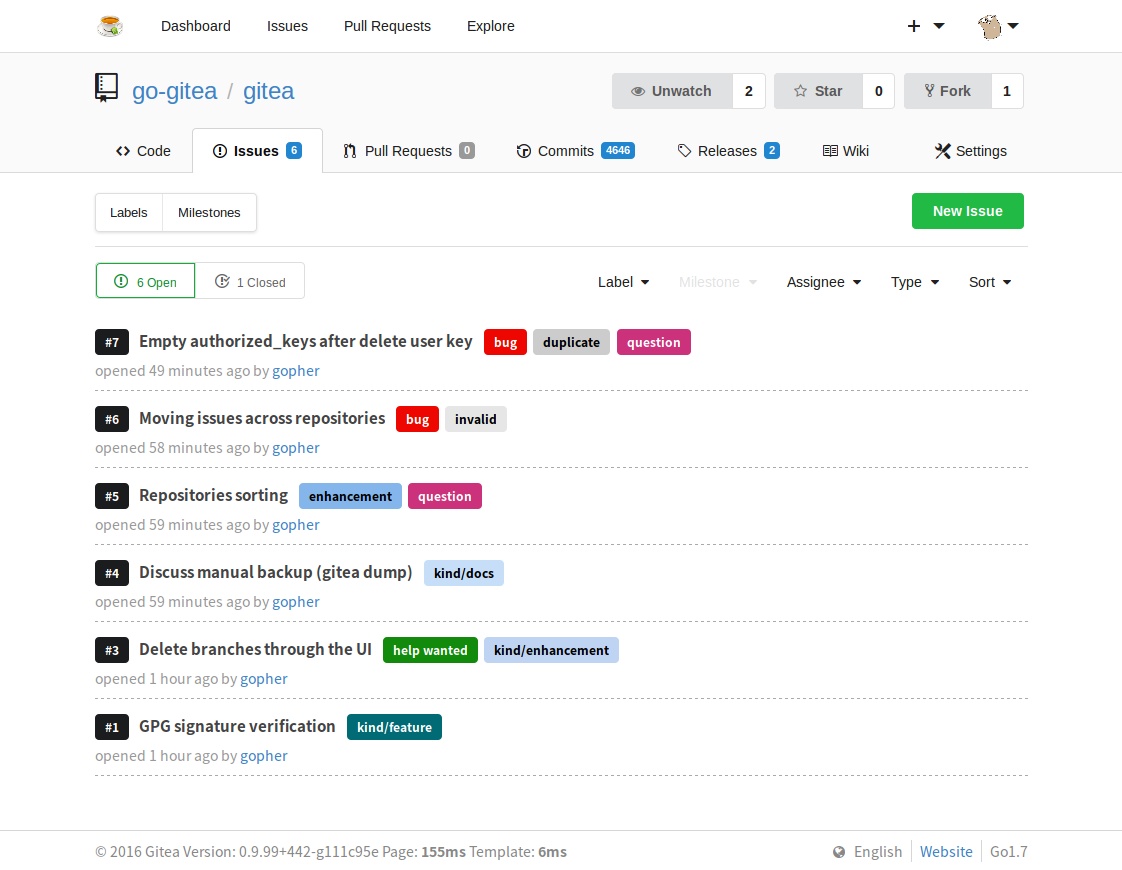Image resolution: width=1122 pixels, height=870 pixels.
Task: Select the star icon to star the repo
Action: pyautogui.click(x=799, y=91)
